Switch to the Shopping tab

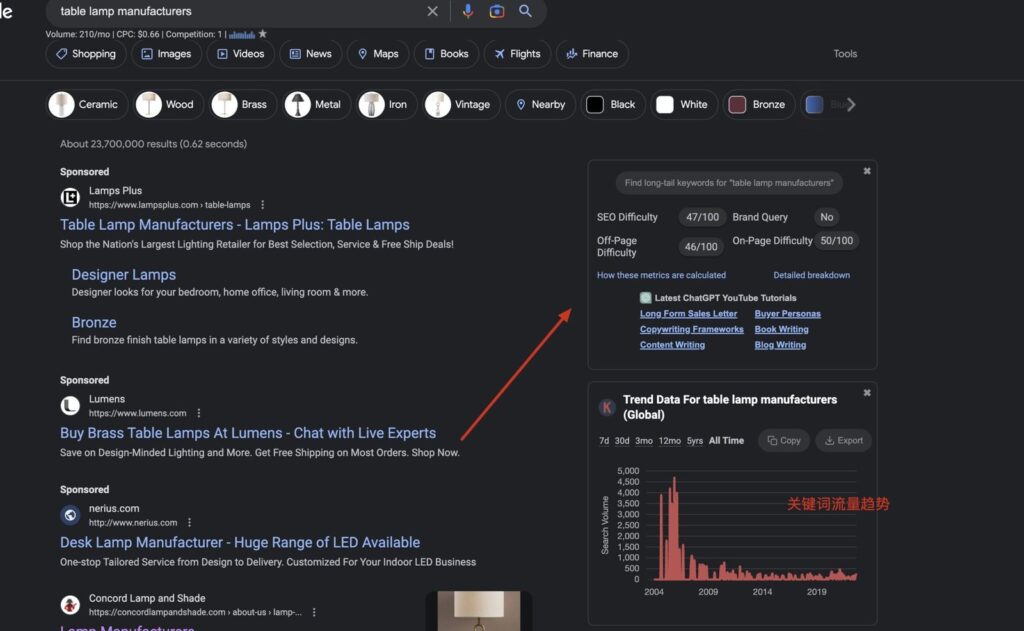[86, 54]
